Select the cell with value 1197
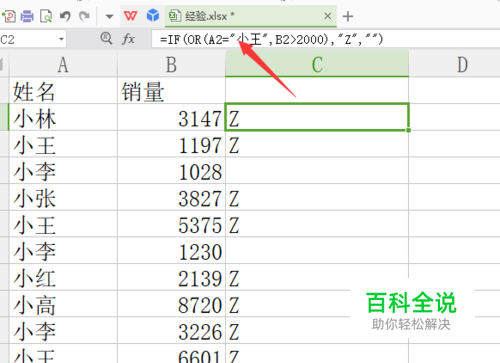The image size is (500, 363). pyautogui.click(x=171, y=144)
